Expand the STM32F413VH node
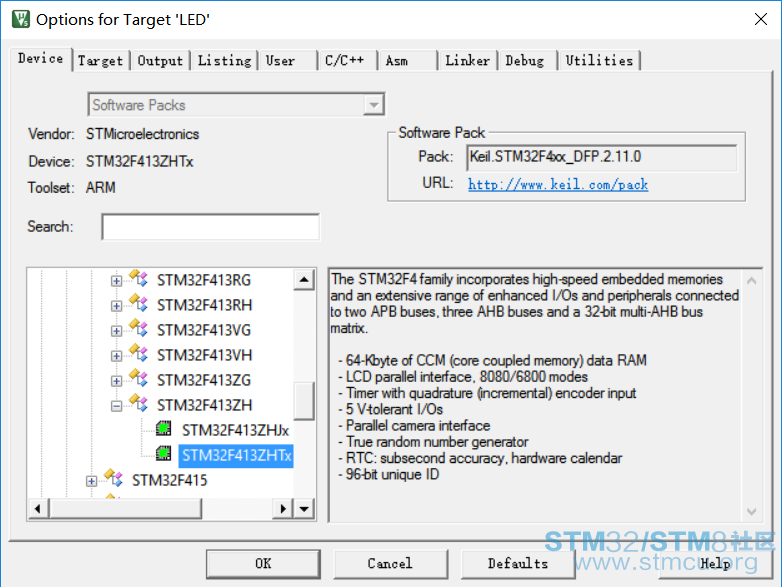Viewport: 782px width, 587px height. pyautogui.click(x=116, y=356)
